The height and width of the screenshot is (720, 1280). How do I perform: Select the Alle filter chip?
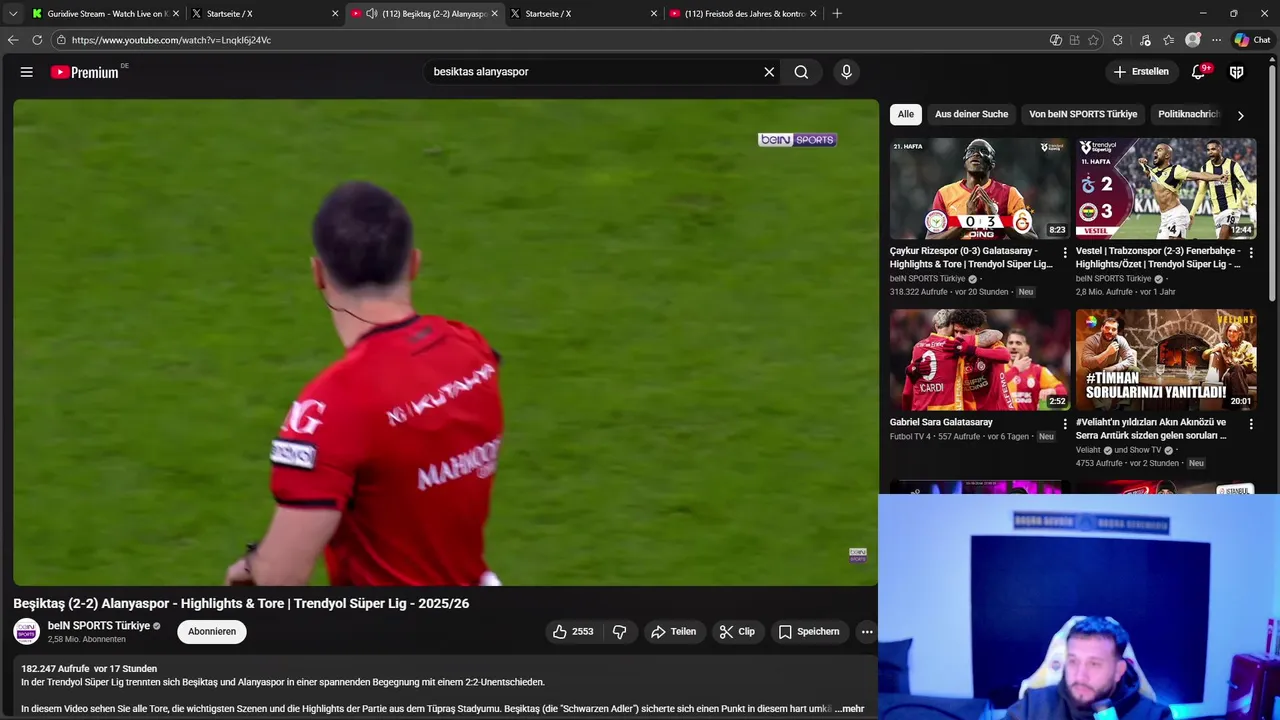click(906, 114)
